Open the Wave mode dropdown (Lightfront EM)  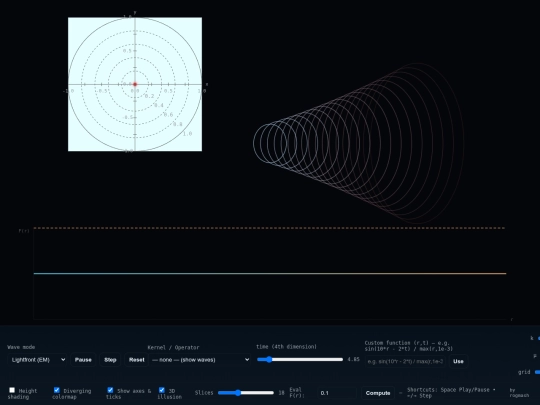[37, 360]
